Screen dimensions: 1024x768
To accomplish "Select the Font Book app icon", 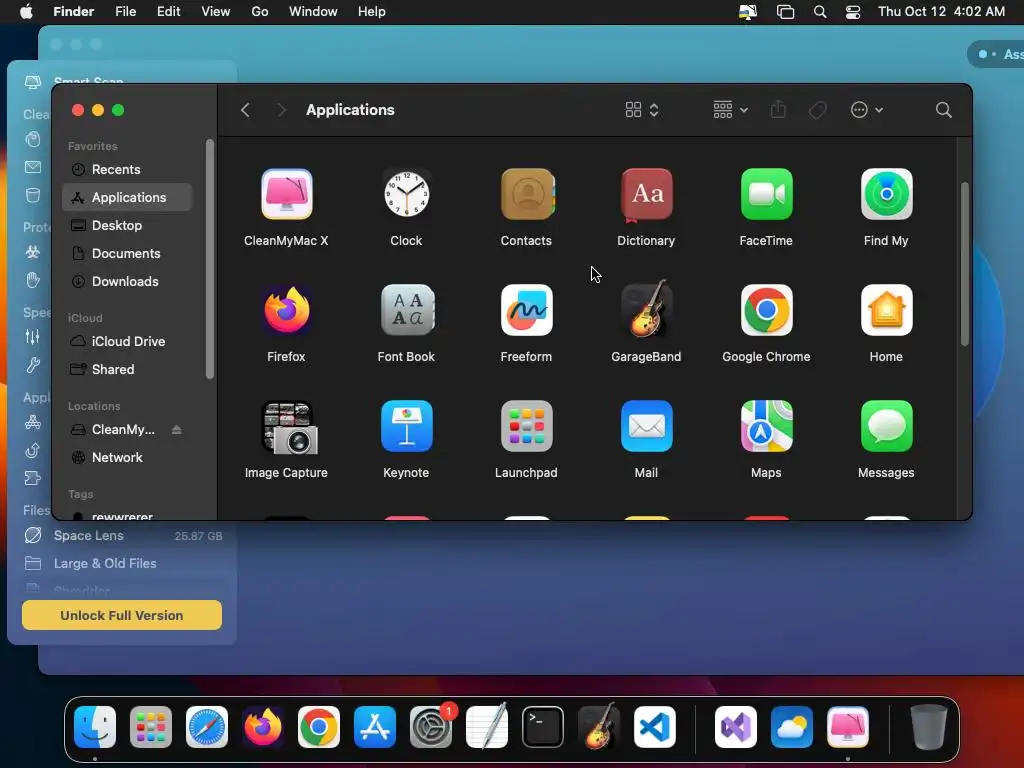I will (406, 310).
